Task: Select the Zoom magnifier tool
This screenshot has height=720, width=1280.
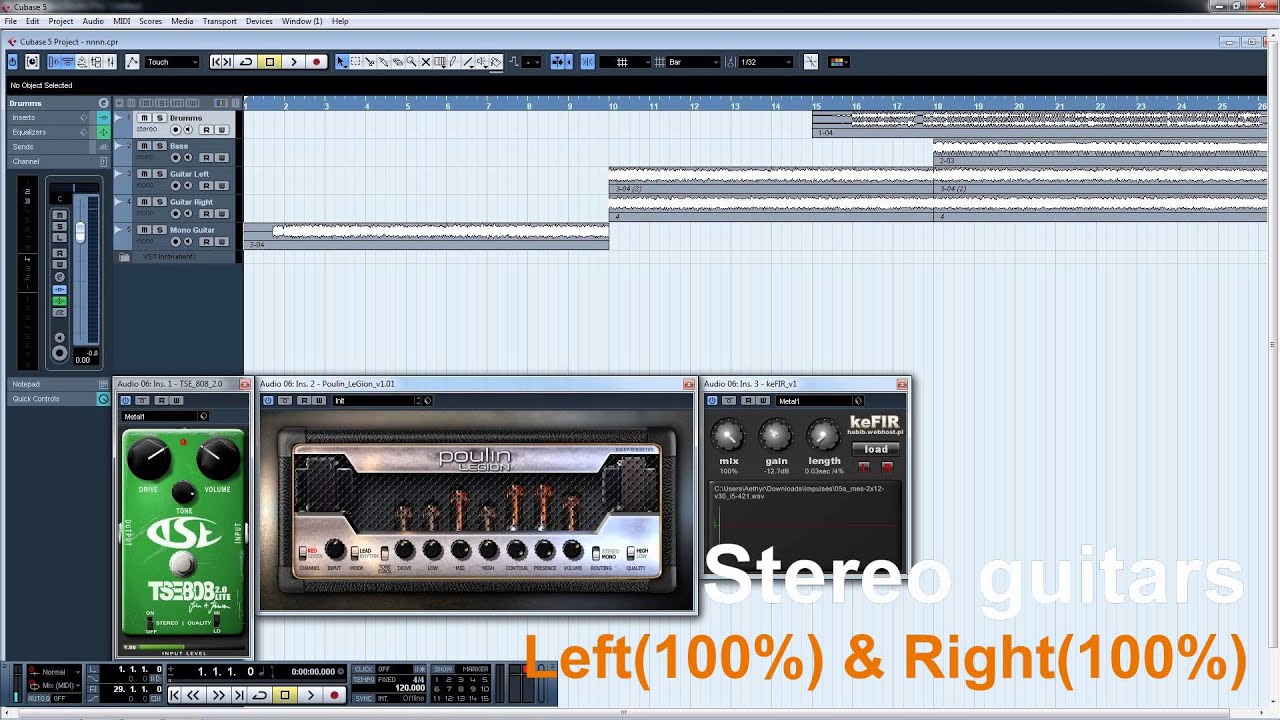Action: tap(411, 62)
